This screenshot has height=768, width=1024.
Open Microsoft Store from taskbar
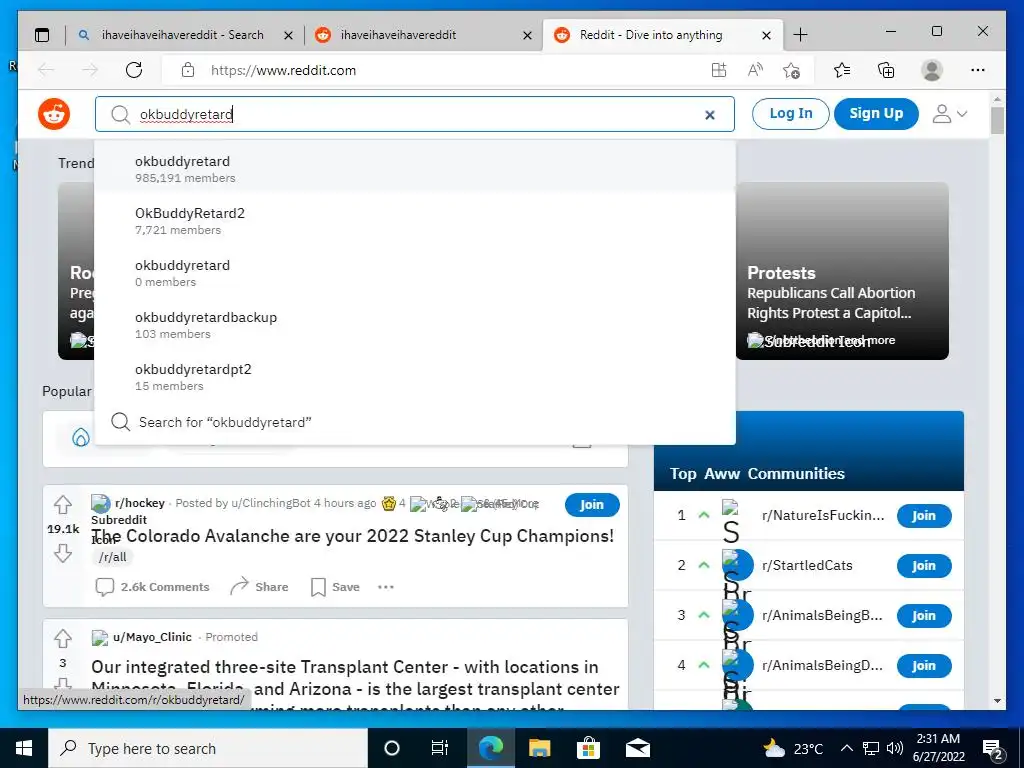588,748
